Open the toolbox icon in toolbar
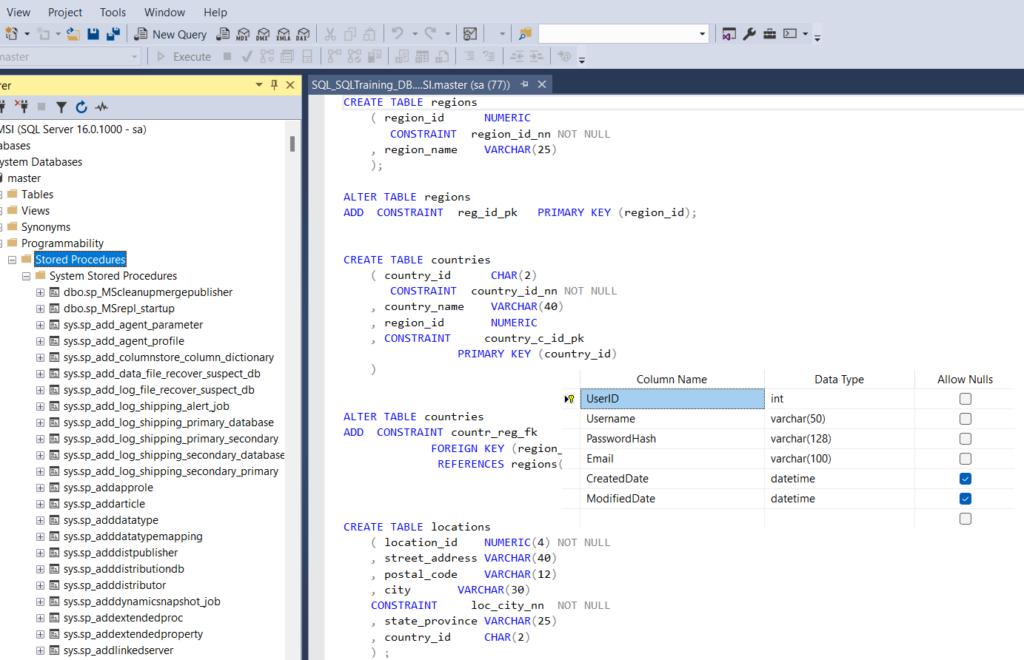Image resolution: width=1024 pixels, height=660 pixels. [770, 34]
